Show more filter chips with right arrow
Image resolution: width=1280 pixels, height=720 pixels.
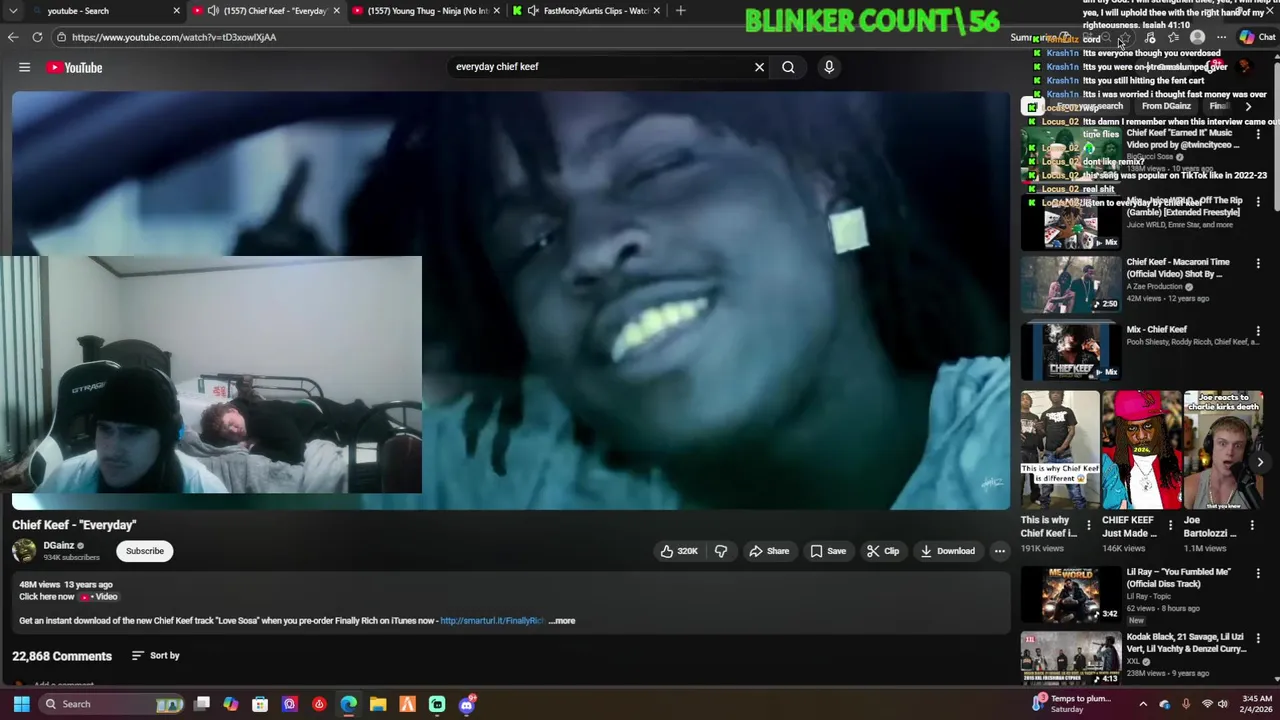click(1247, 106)
